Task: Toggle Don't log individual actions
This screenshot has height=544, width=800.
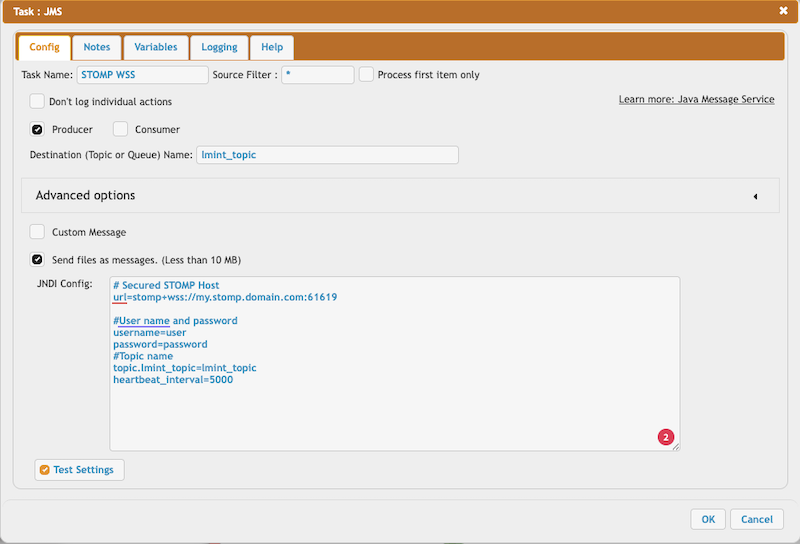Action: 37,101
